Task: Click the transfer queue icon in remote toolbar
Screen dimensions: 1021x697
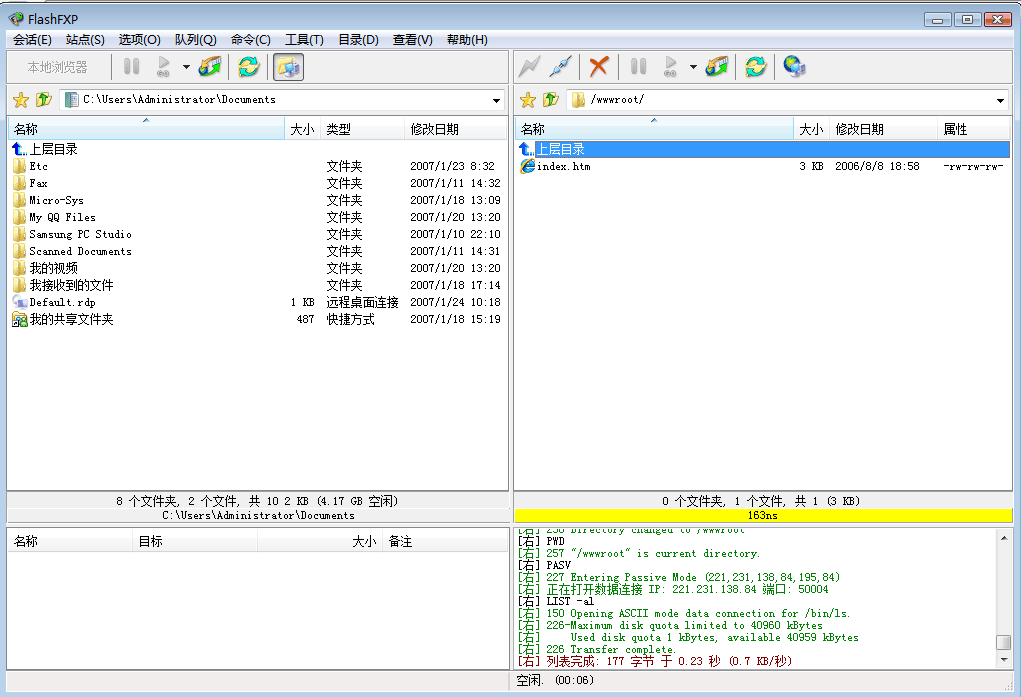Action: [x=717, y=67]
